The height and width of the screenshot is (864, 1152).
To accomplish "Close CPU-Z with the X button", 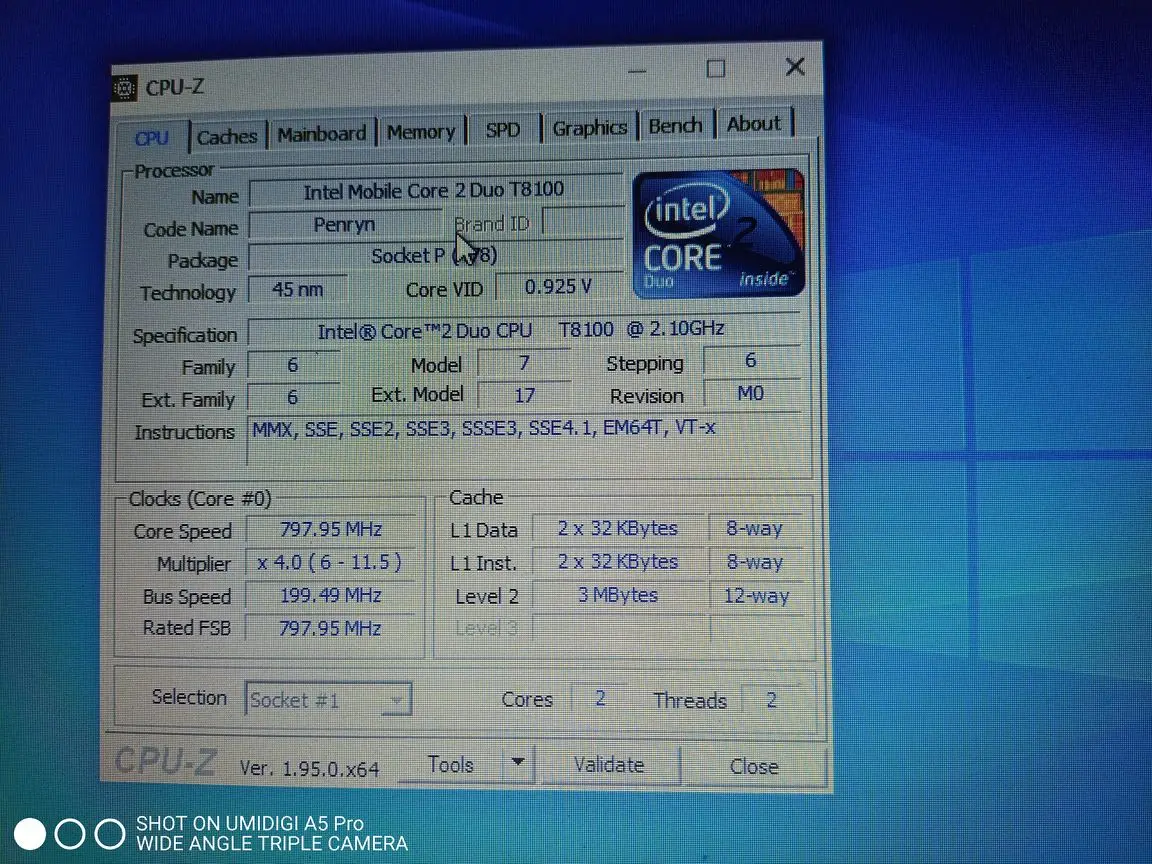I will (x=795, y=67).
